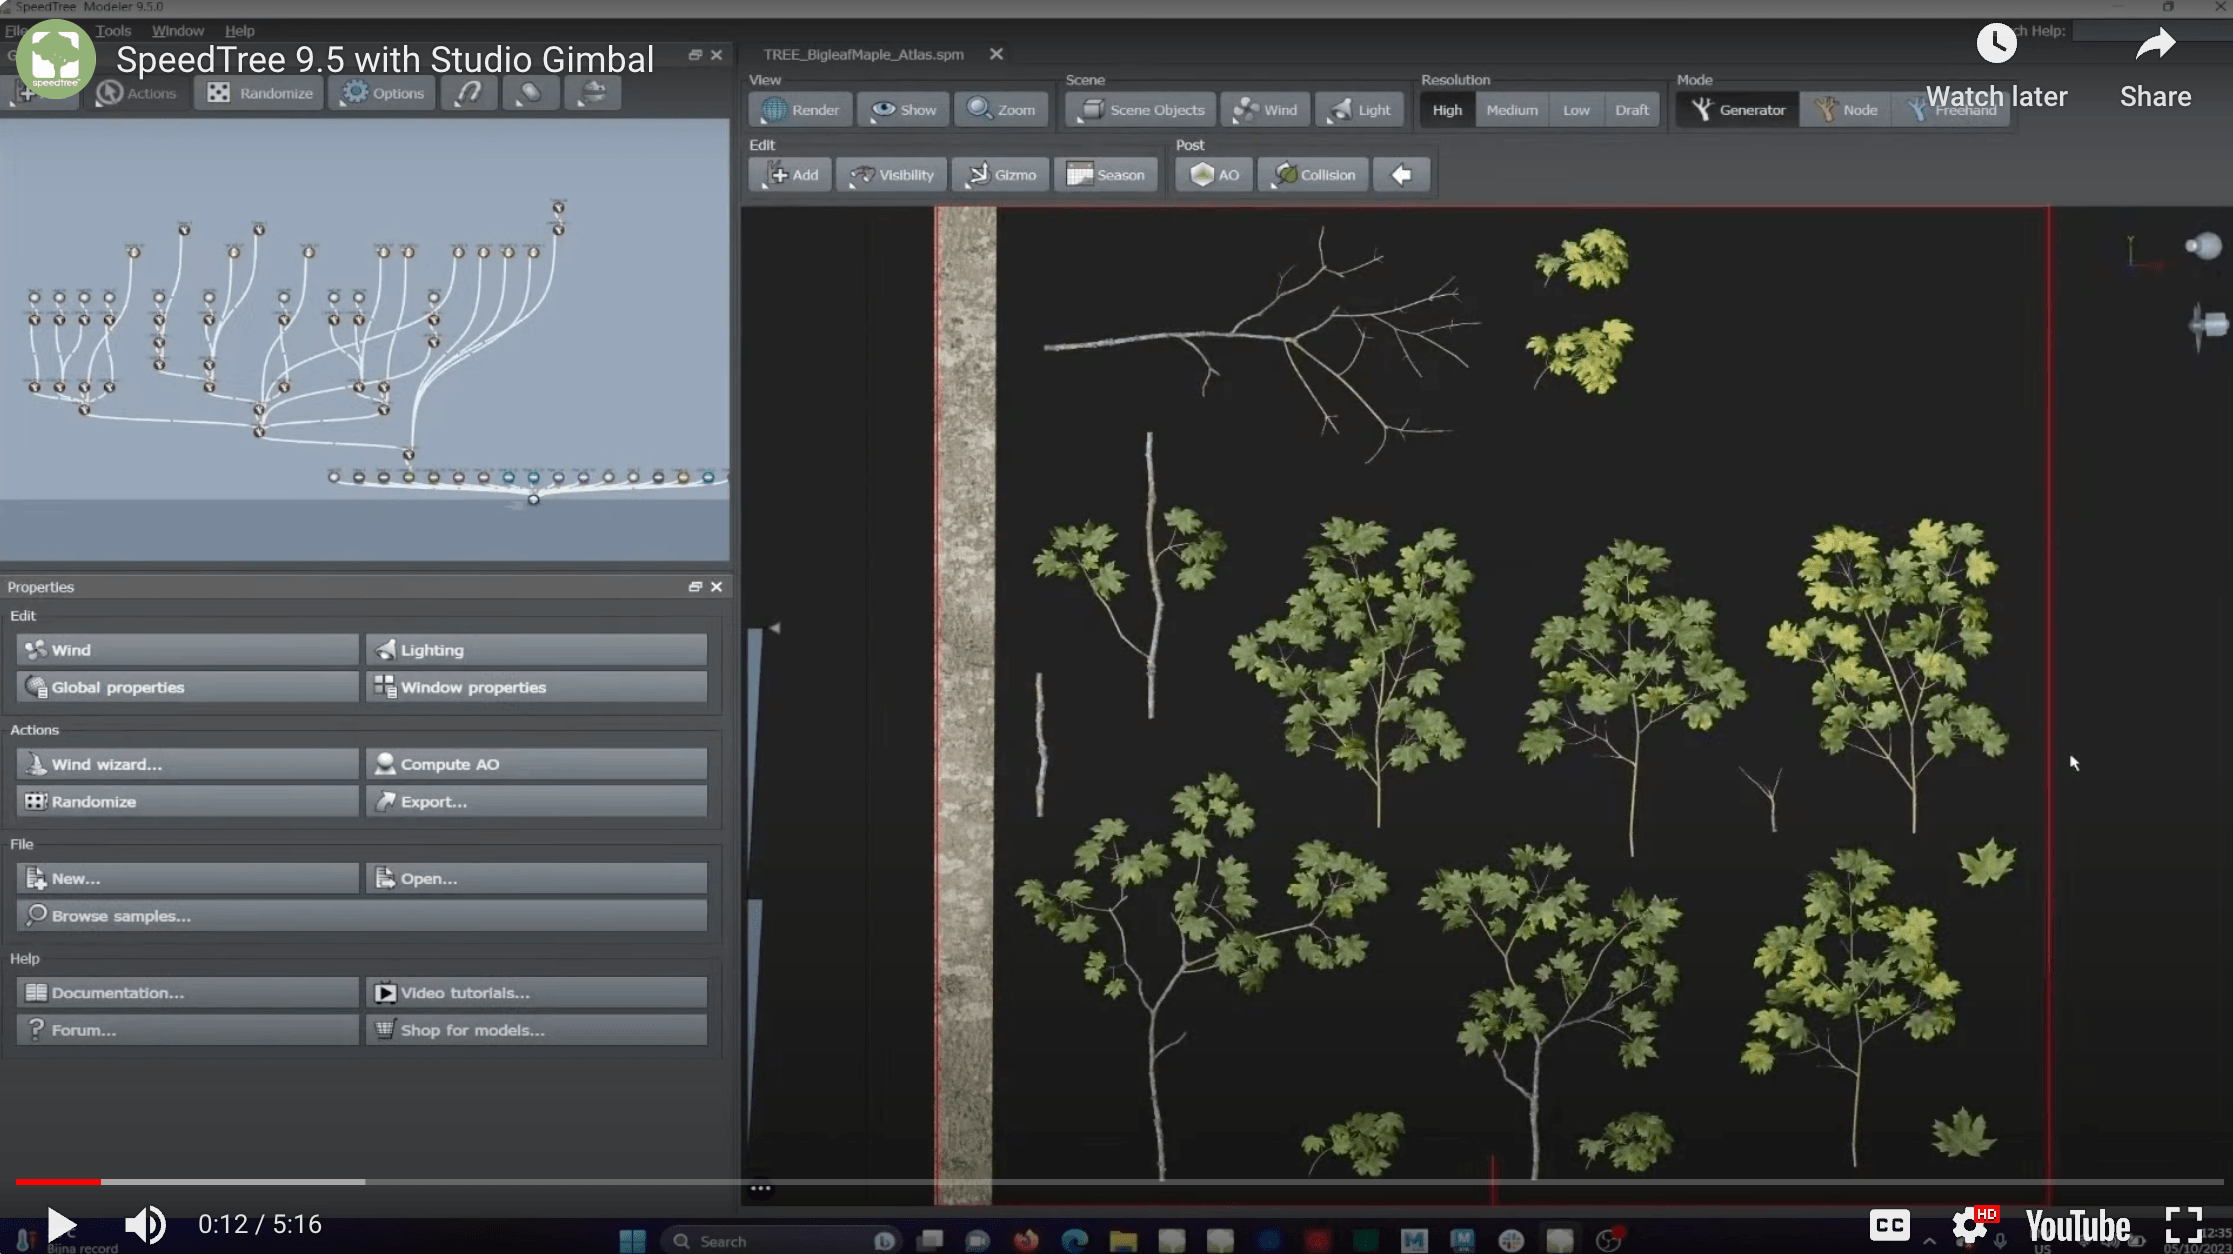Expand the Window properties panel
2233x1254 pixels.
tap(535, 687)
